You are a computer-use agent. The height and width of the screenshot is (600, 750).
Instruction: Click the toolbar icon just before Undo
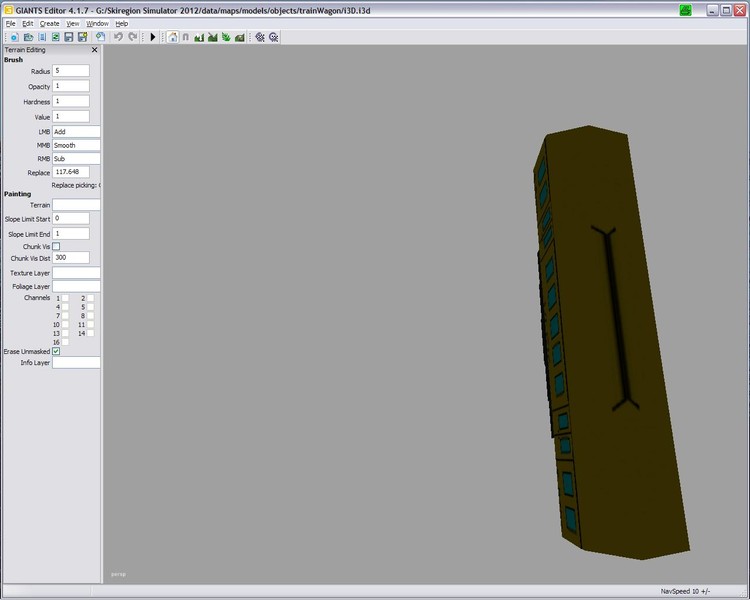click(100, 37)
